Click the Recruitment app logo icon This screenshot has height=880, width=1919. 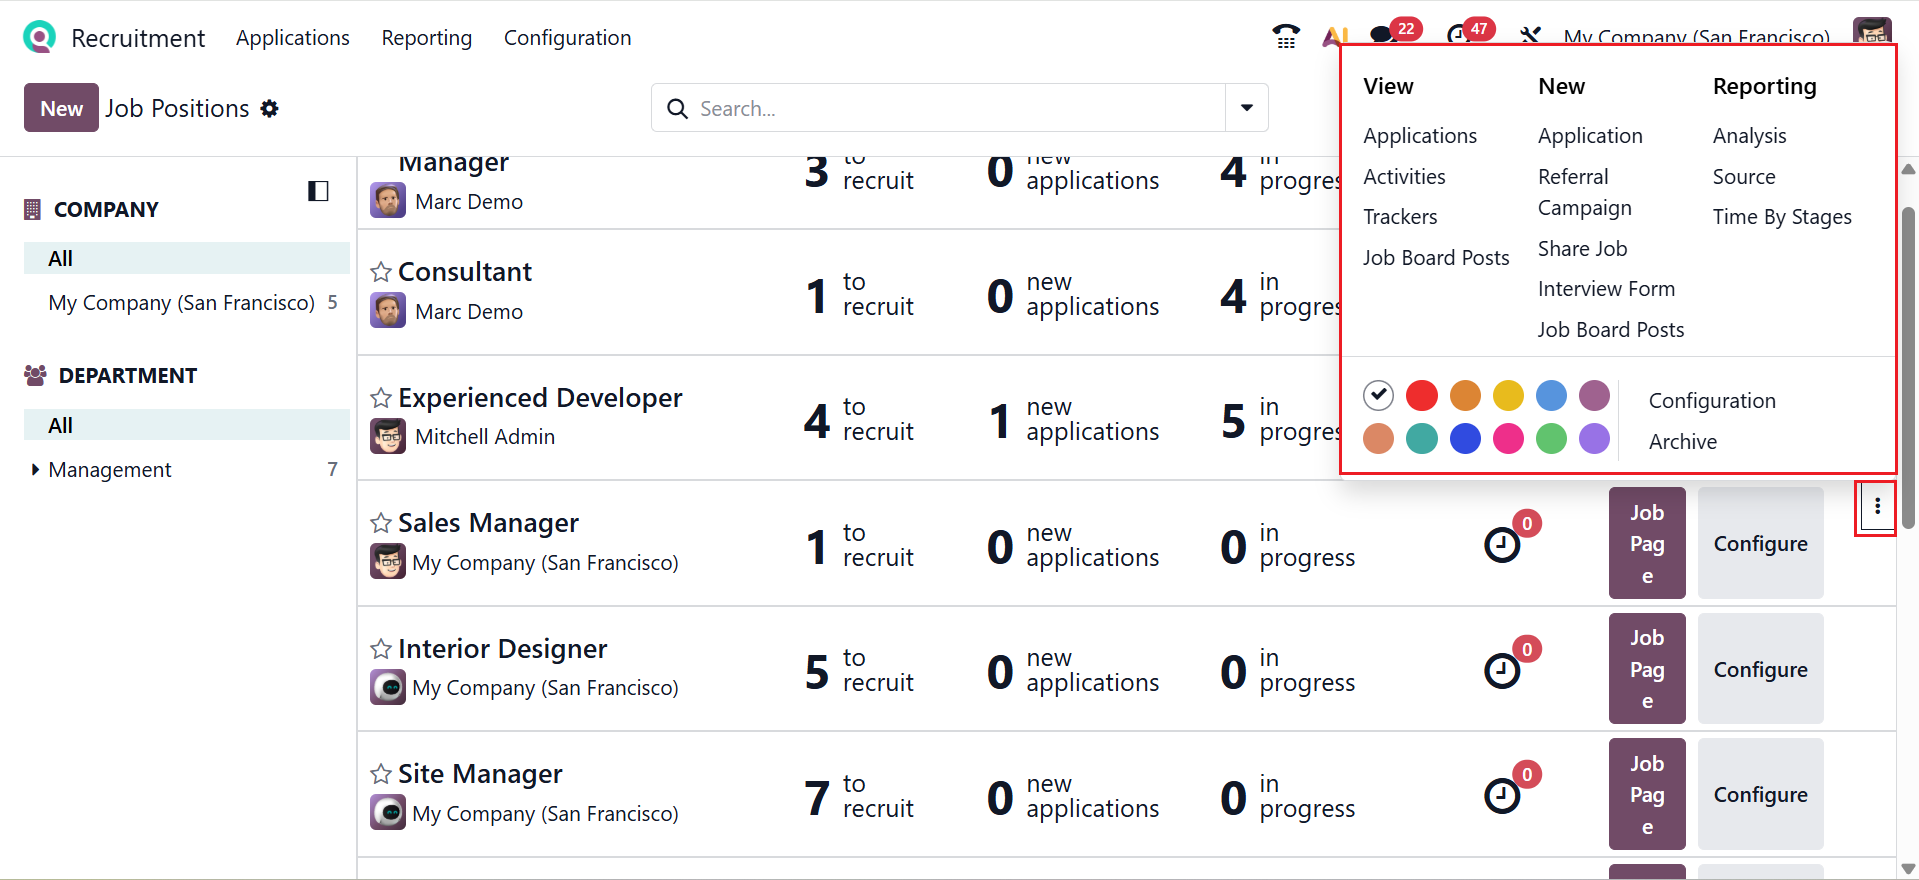coord(39,37)
